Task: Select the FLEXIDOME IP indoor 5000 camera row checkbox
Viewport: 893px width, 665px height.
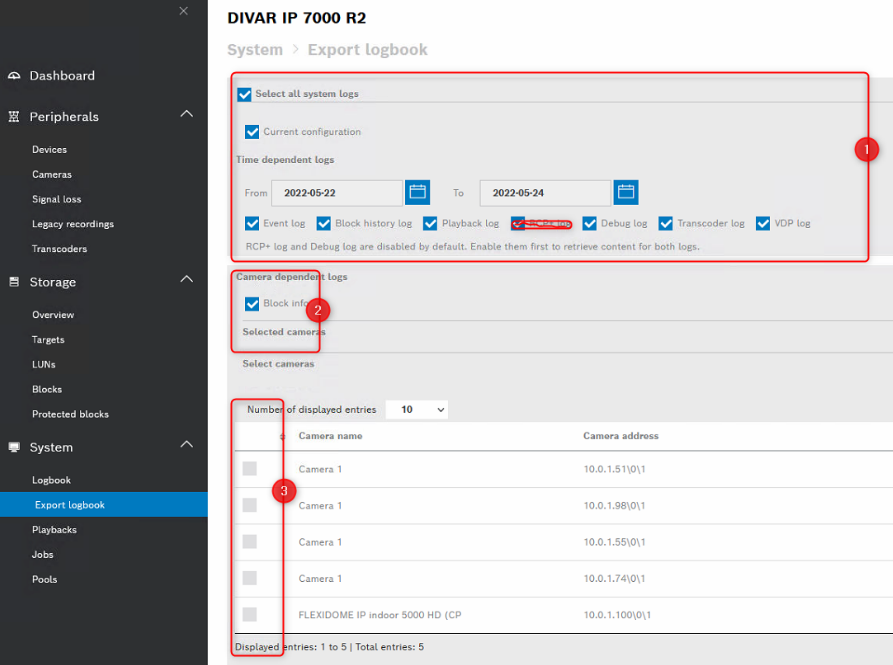Action: pos(250,614)
